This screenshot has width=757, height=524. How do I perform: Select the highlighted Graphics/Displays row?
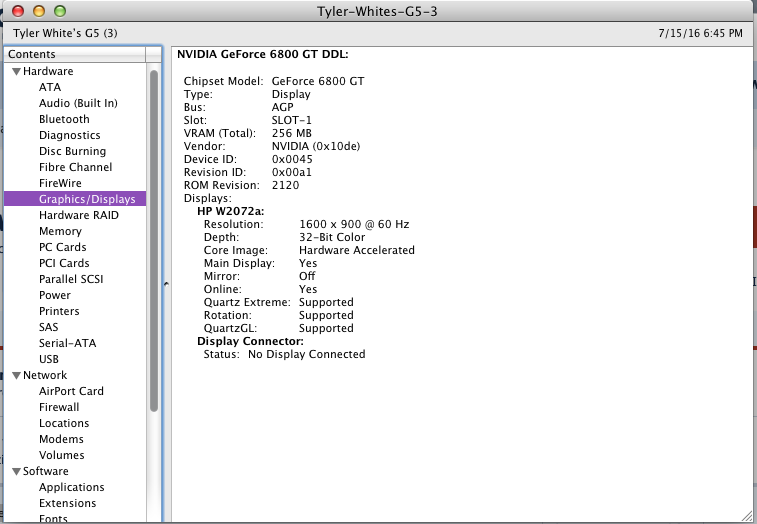75,199
